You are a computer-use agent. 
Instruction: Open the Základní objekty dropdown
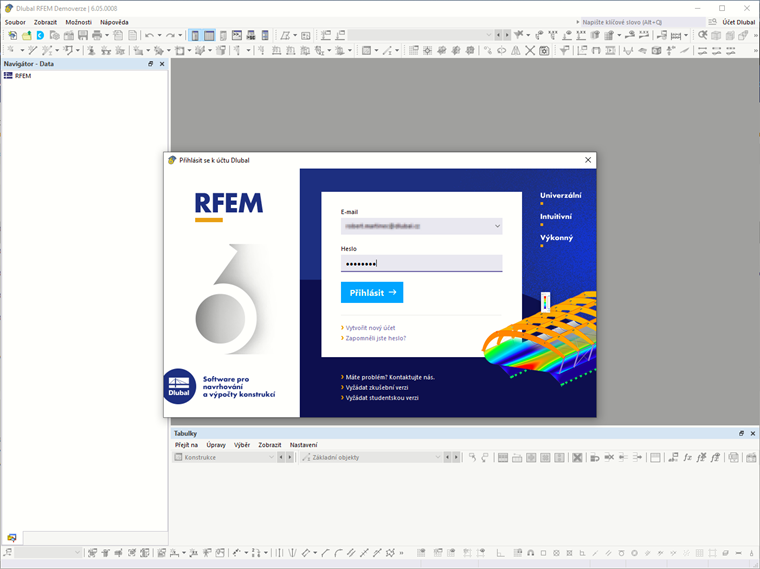point(437,457)
